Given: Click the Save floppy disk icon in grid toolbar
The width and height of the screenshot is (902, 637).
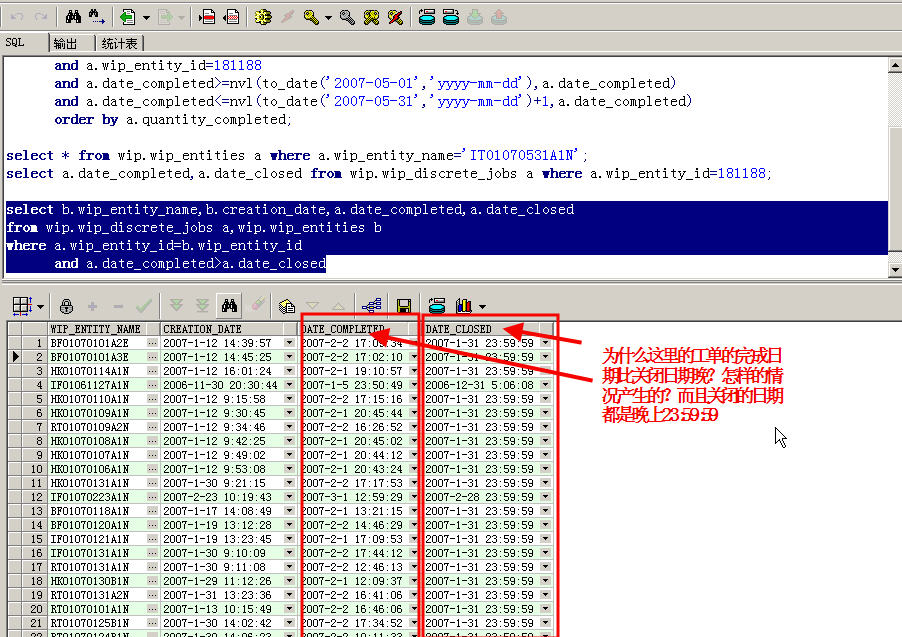Looking at the screenshot, I should click(x=404, y=306).
